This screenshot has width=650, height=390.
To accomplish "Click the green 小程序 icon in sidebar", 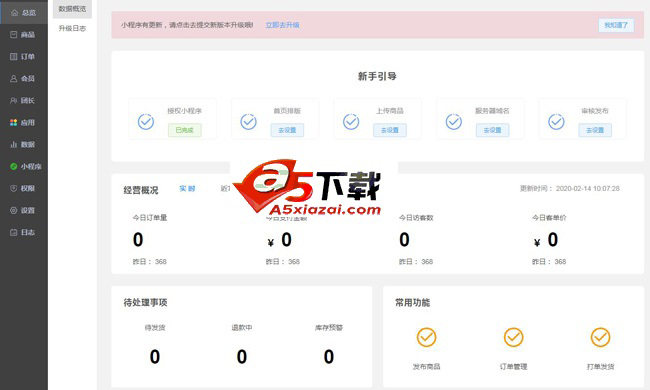I will [x=14, y=167].
